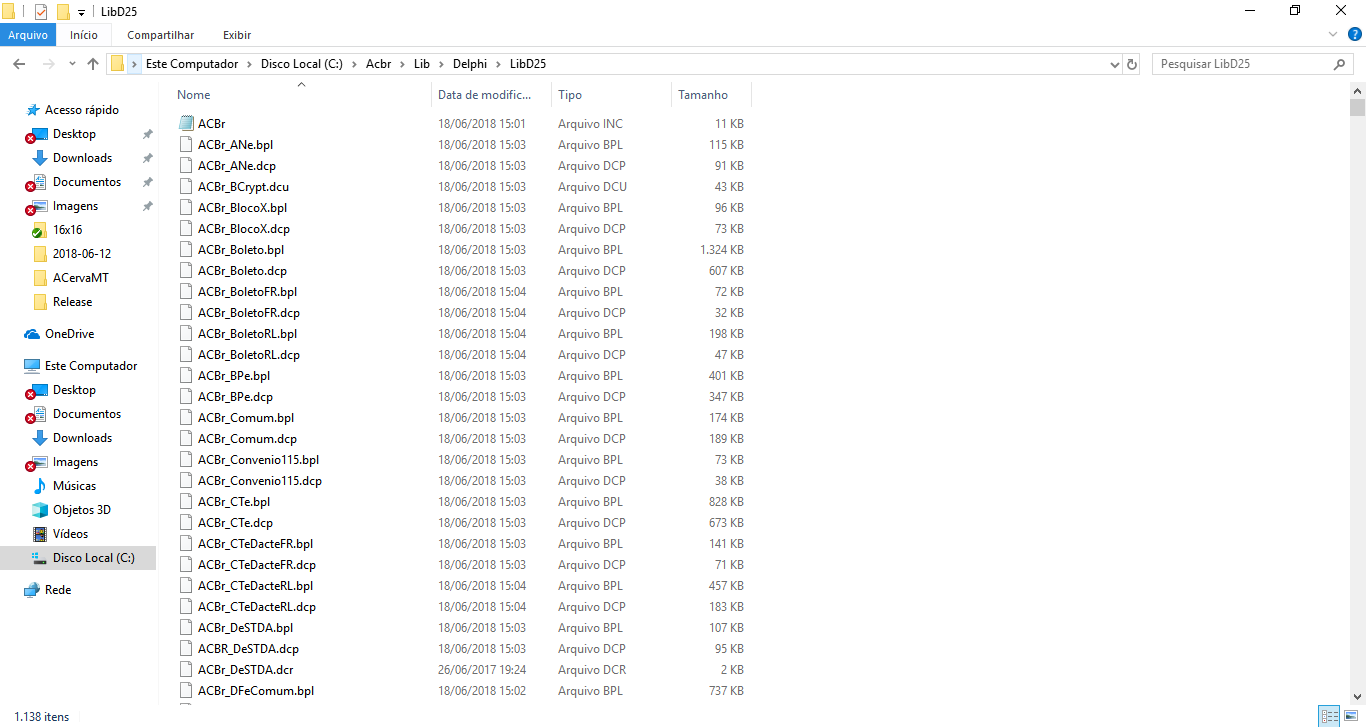Click the ACBr_CTe.dcp file icon
Screen dimensions: 1366x727
click(x=185, y=523)
